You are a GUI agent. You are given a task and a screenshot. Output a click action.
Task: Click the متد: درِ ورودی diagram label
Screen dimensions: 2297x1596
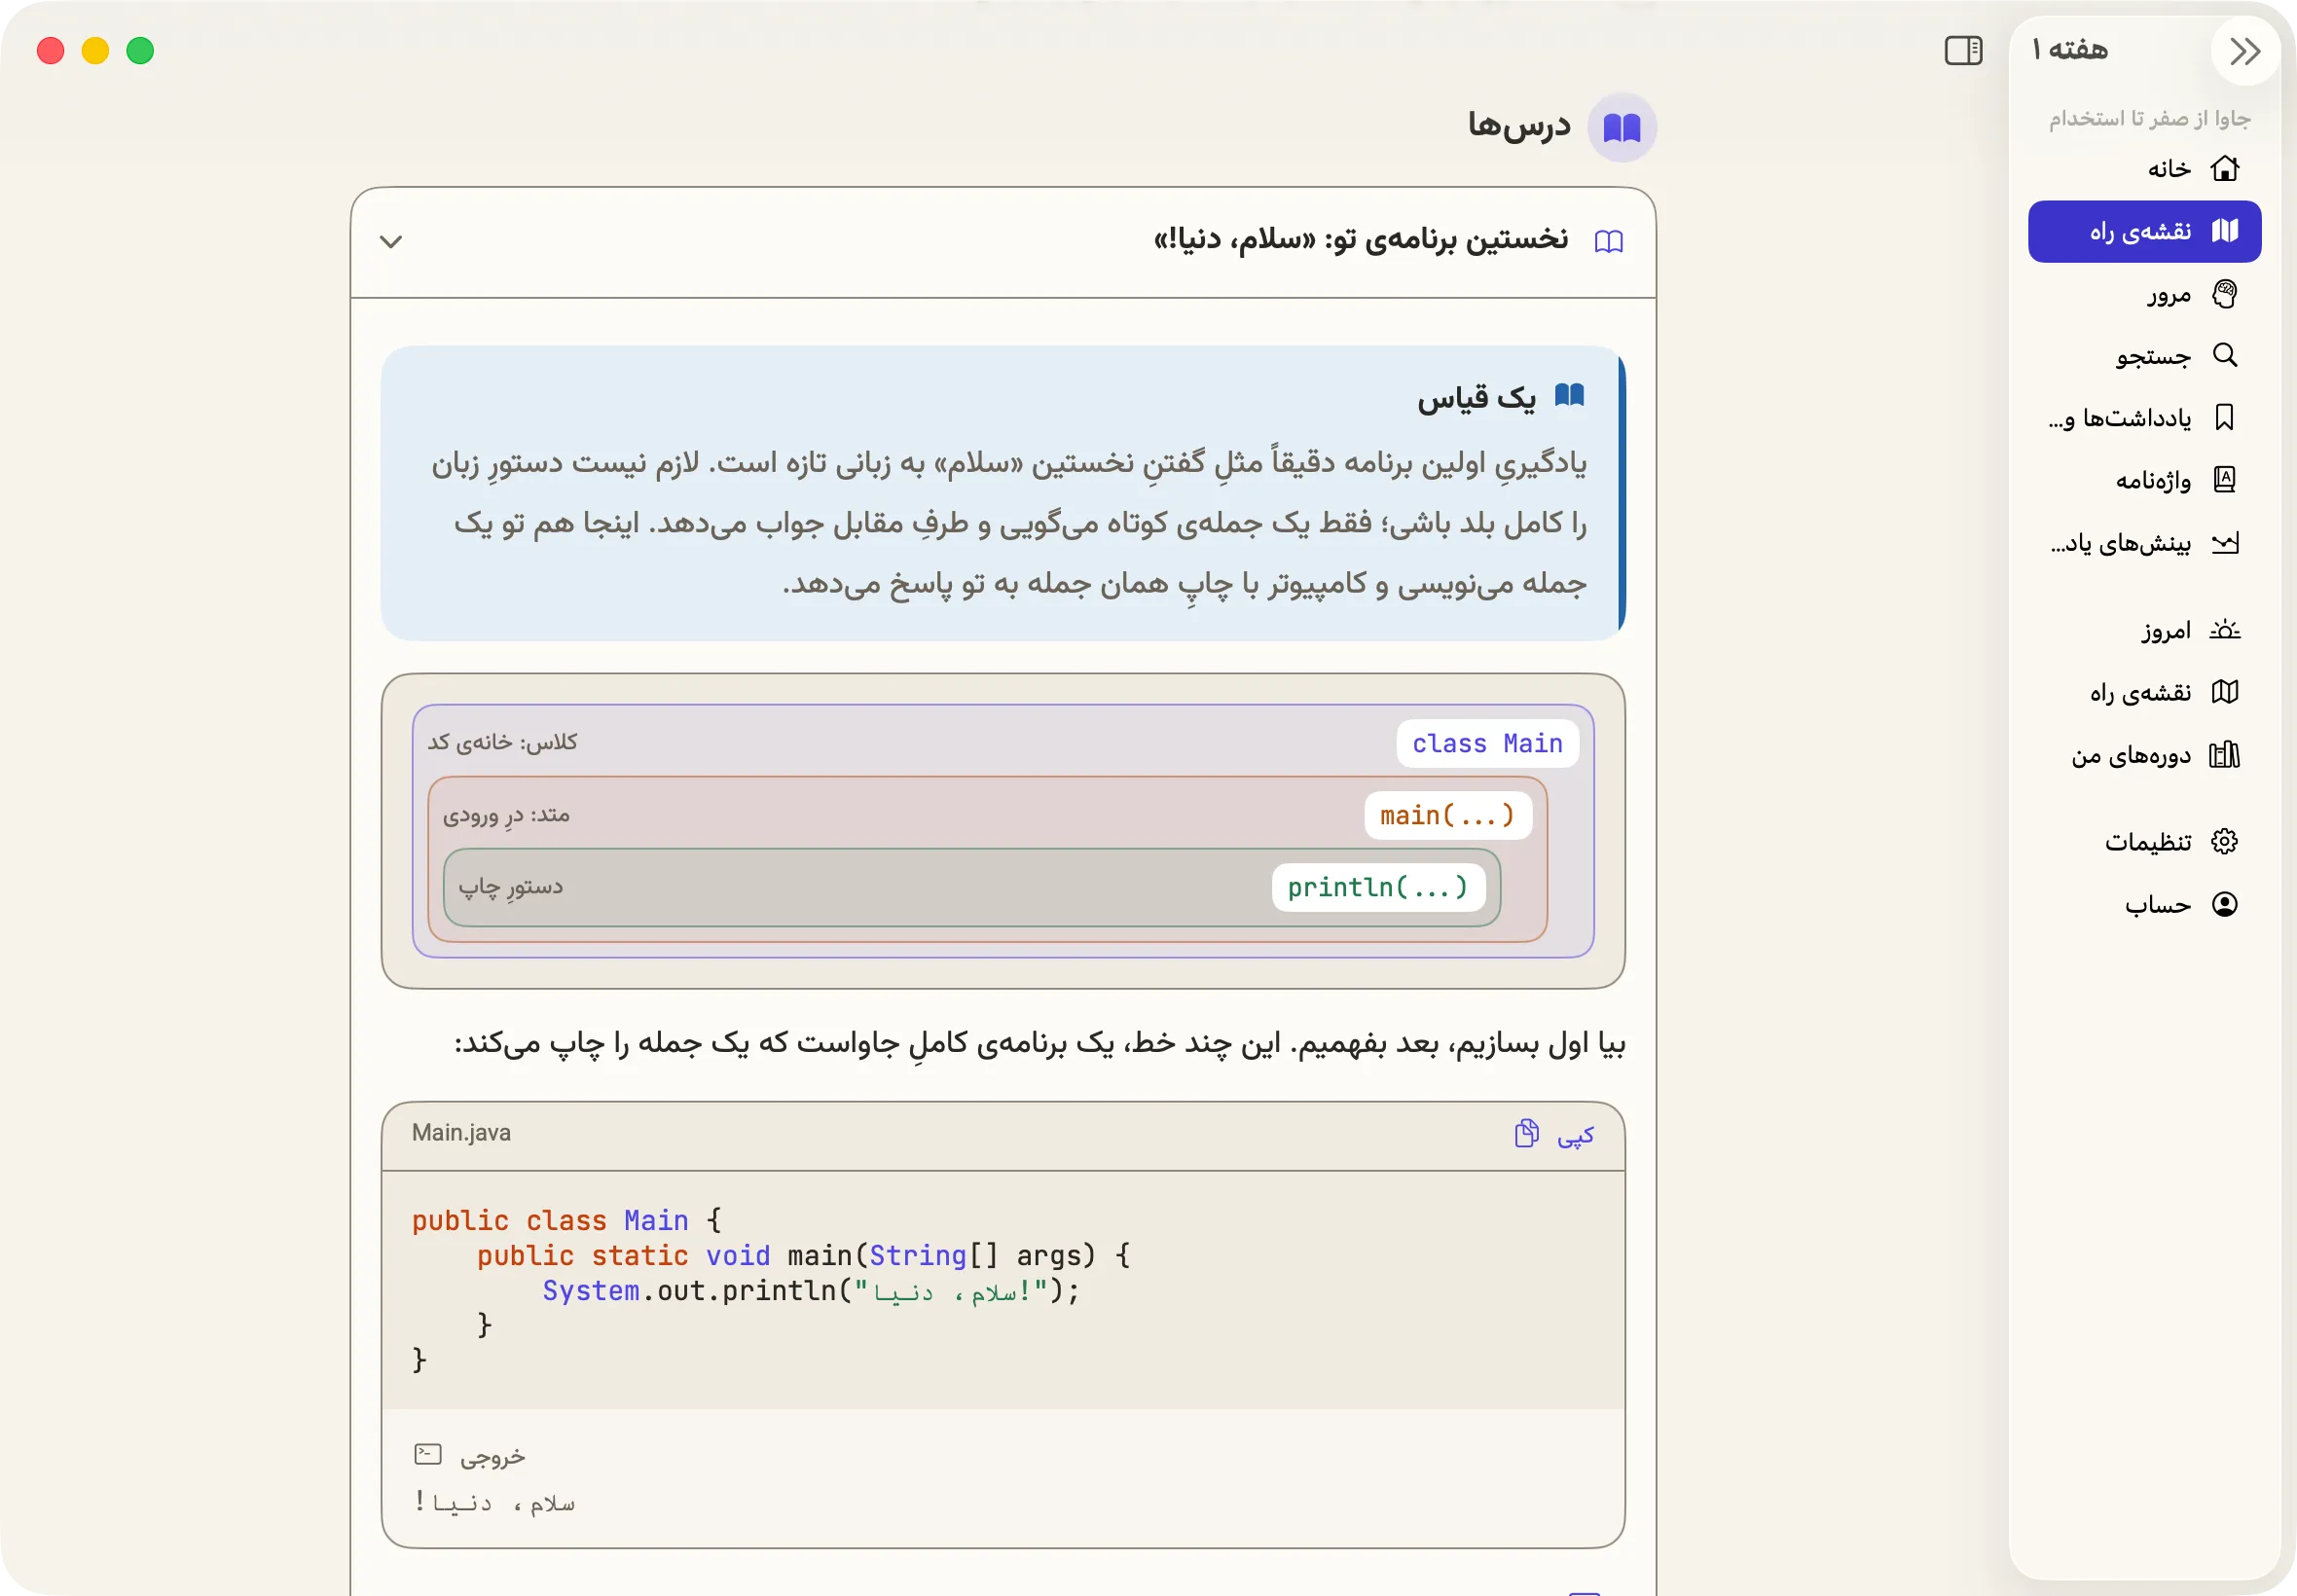(x=506, y=816)
